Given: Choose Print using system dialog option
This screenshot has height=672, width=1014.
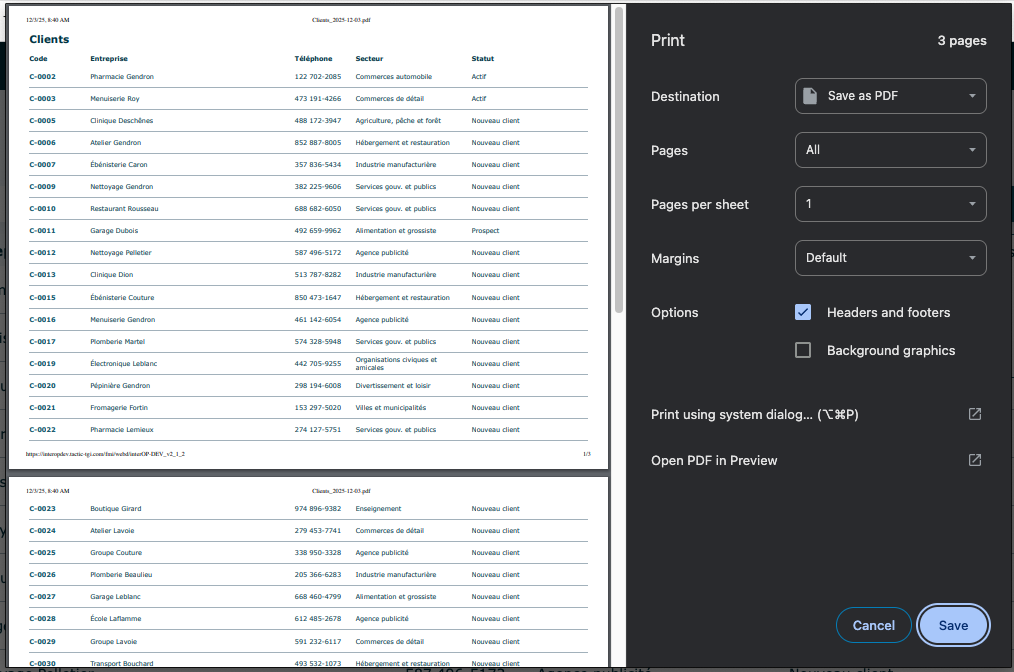Looking at the screenshot, I should (x=755, y=414).
